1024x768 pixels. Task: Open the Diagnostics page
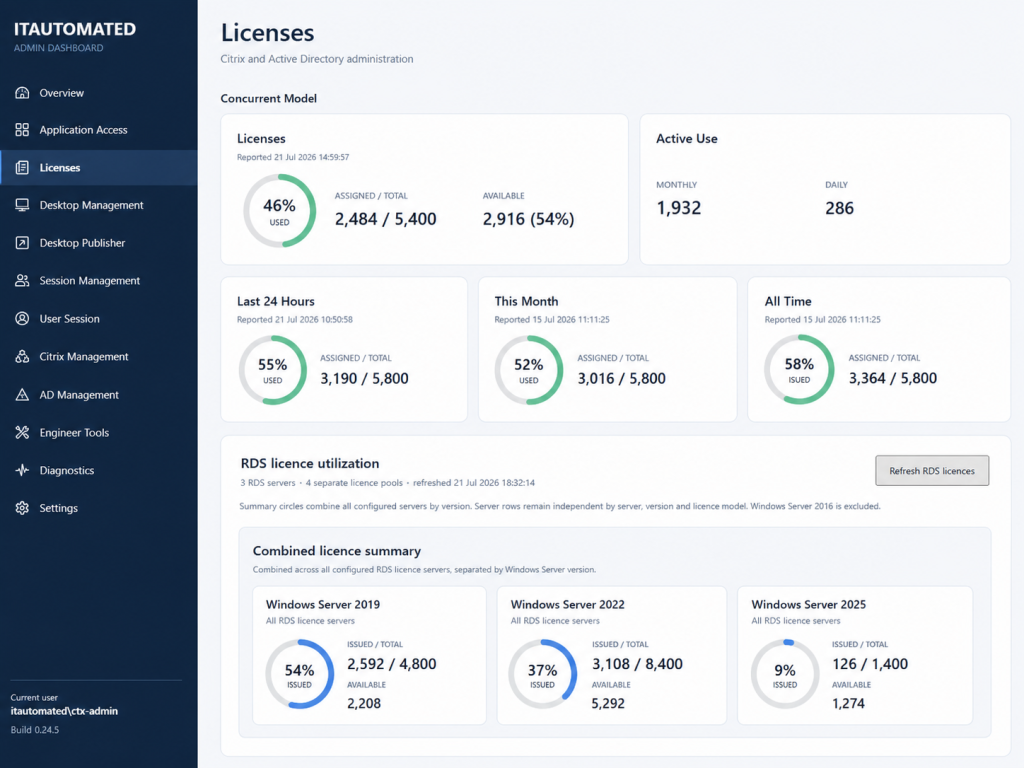pos(99,470)
